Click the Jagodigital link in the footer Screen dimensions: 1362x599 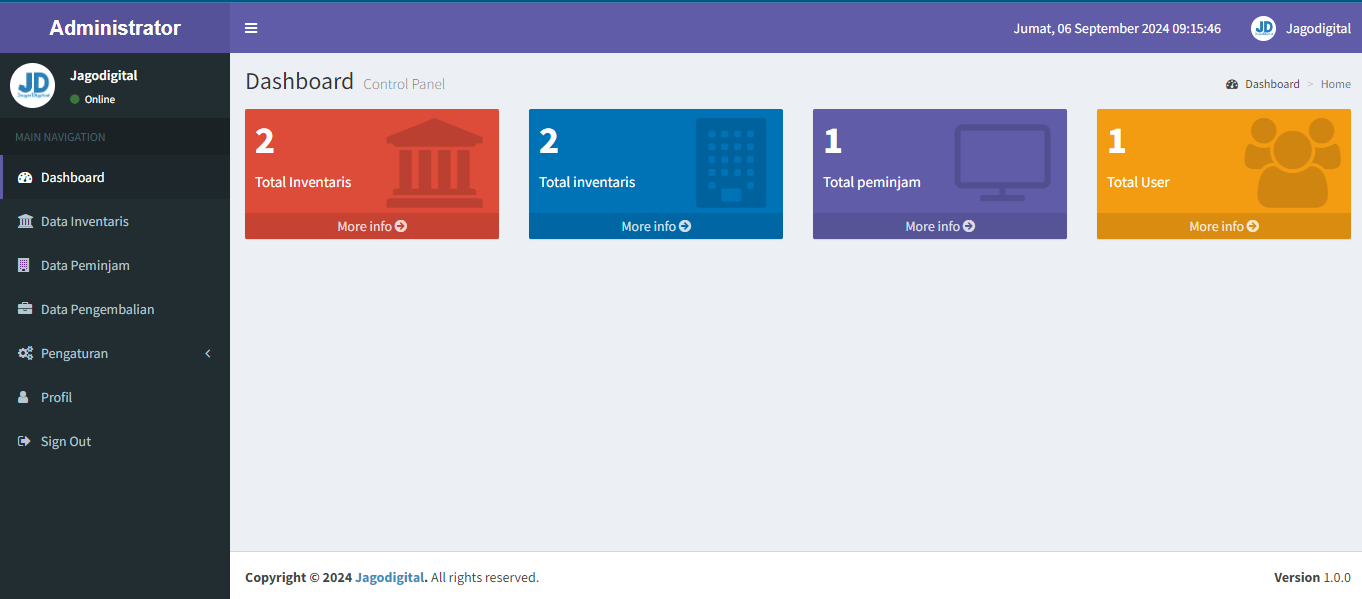click(391, 577)
